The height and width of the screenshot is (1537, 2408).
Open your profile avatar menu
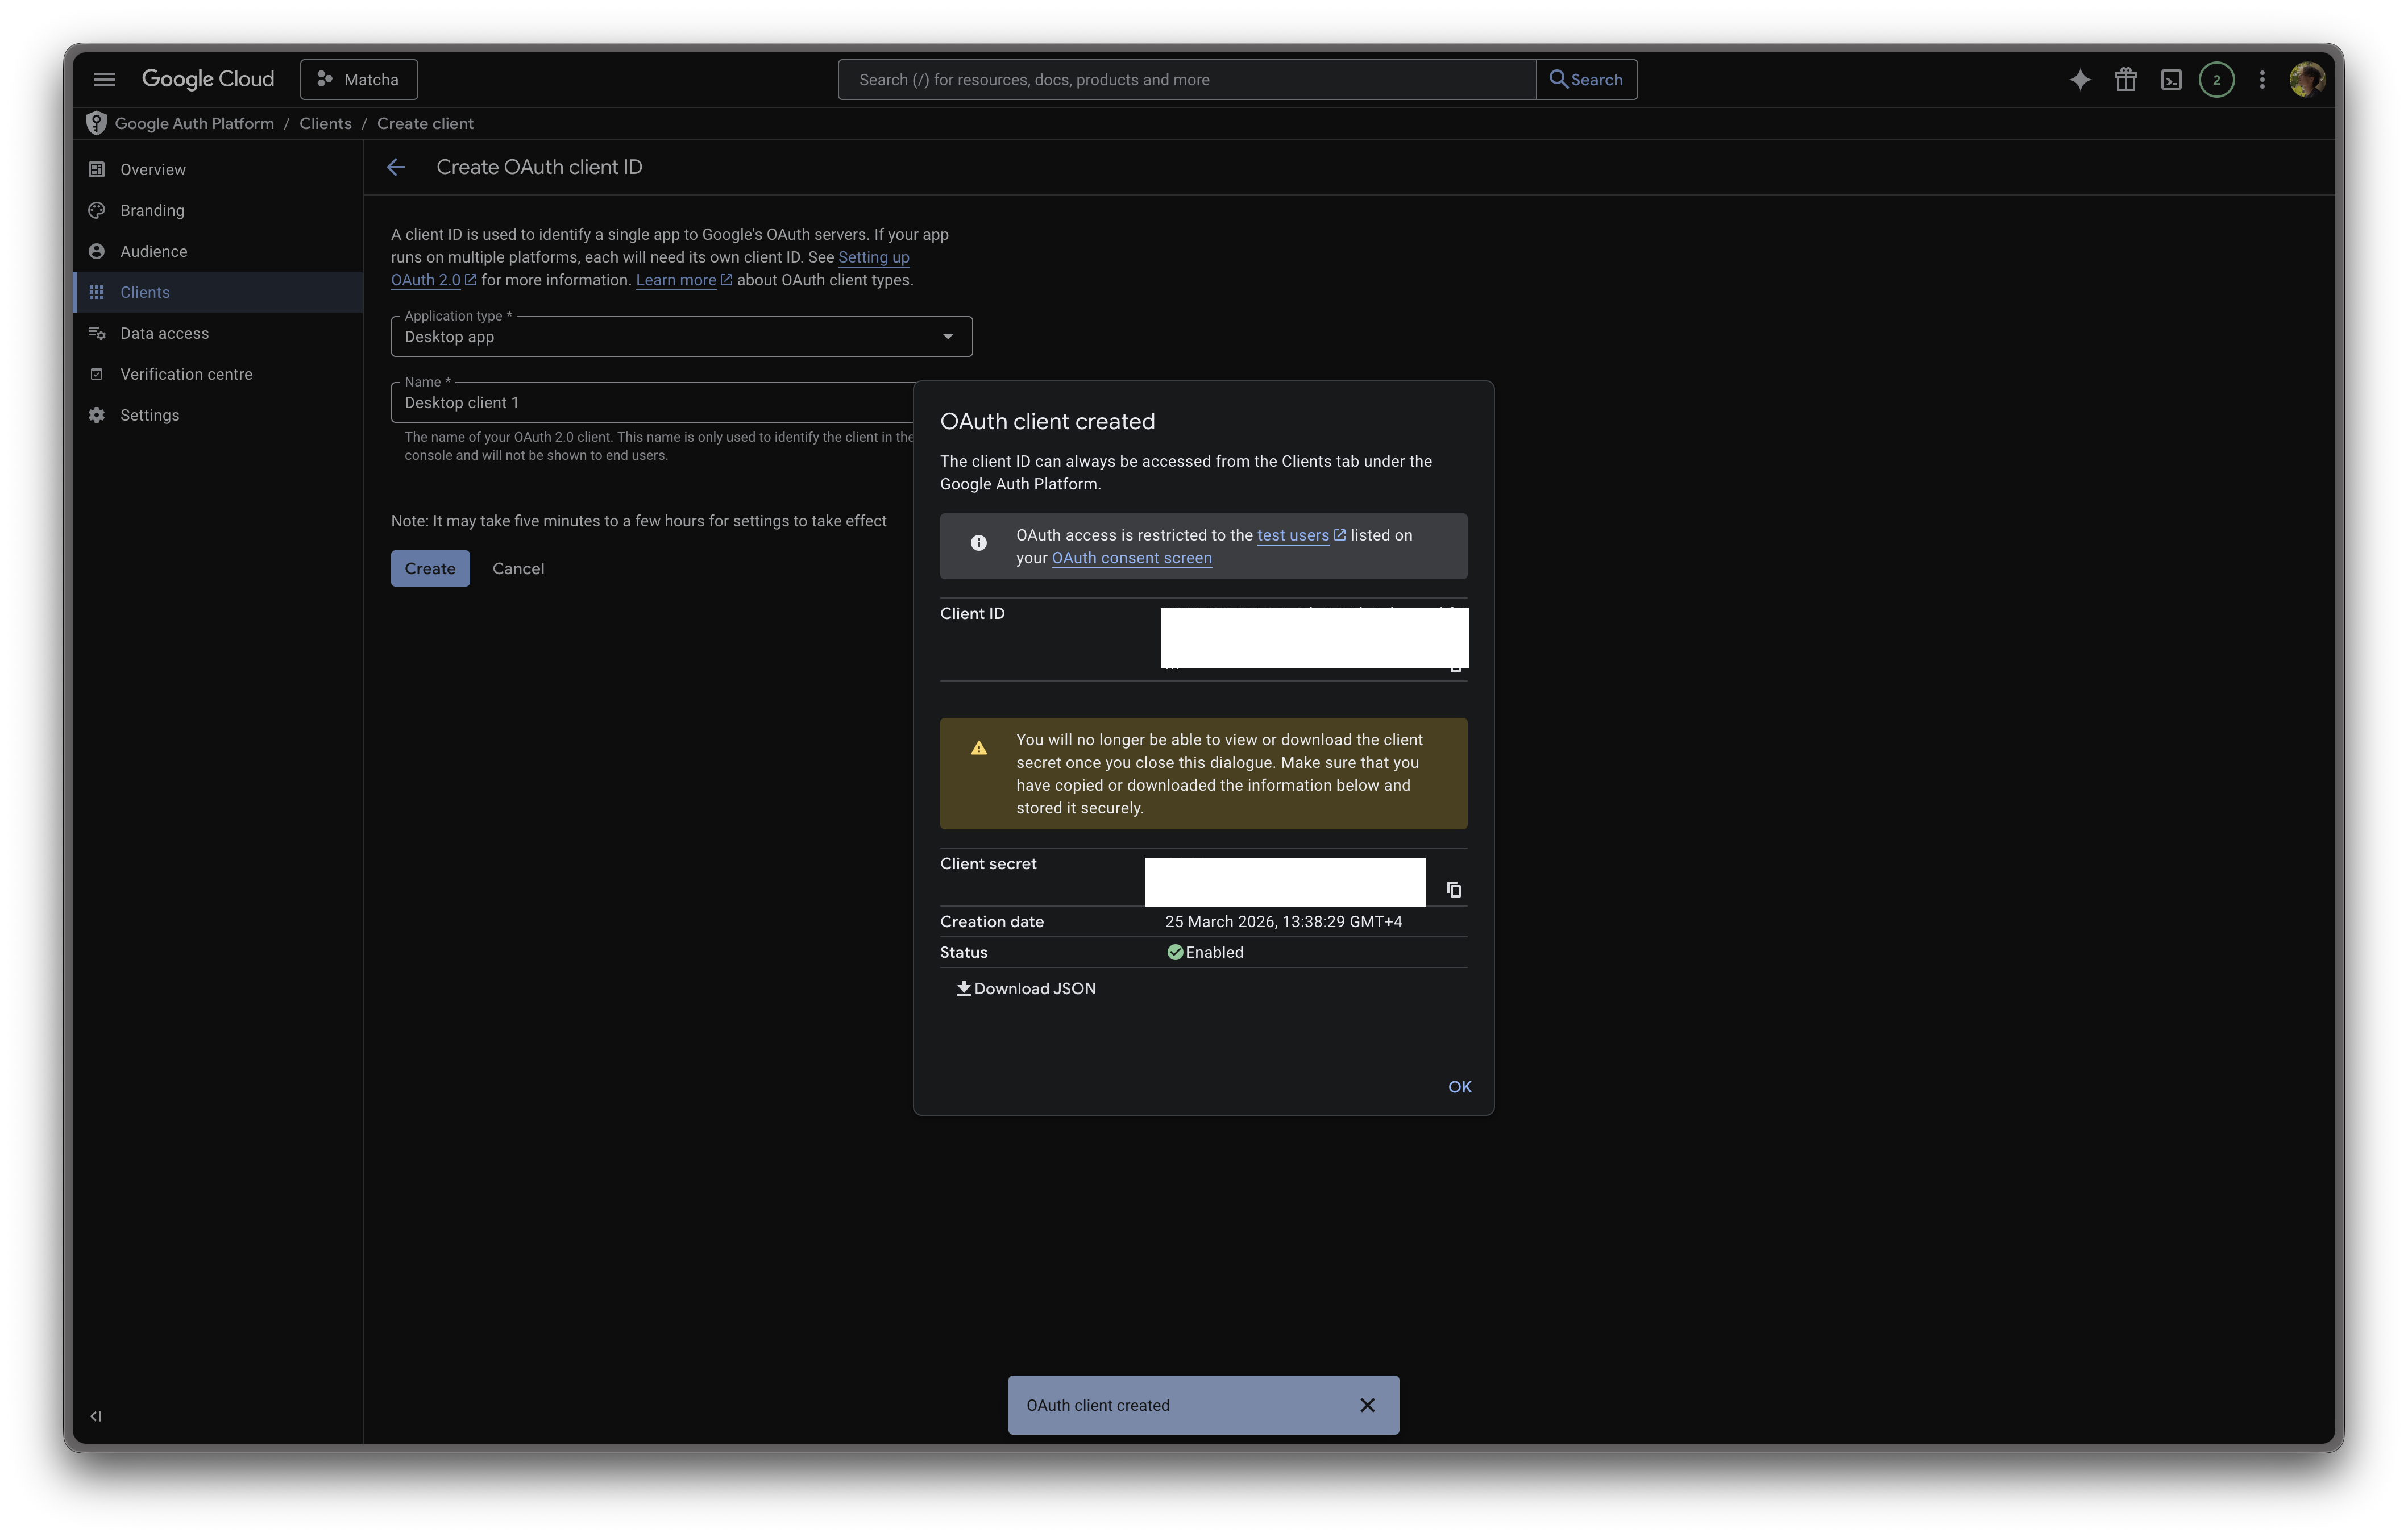coord(2306,79)
